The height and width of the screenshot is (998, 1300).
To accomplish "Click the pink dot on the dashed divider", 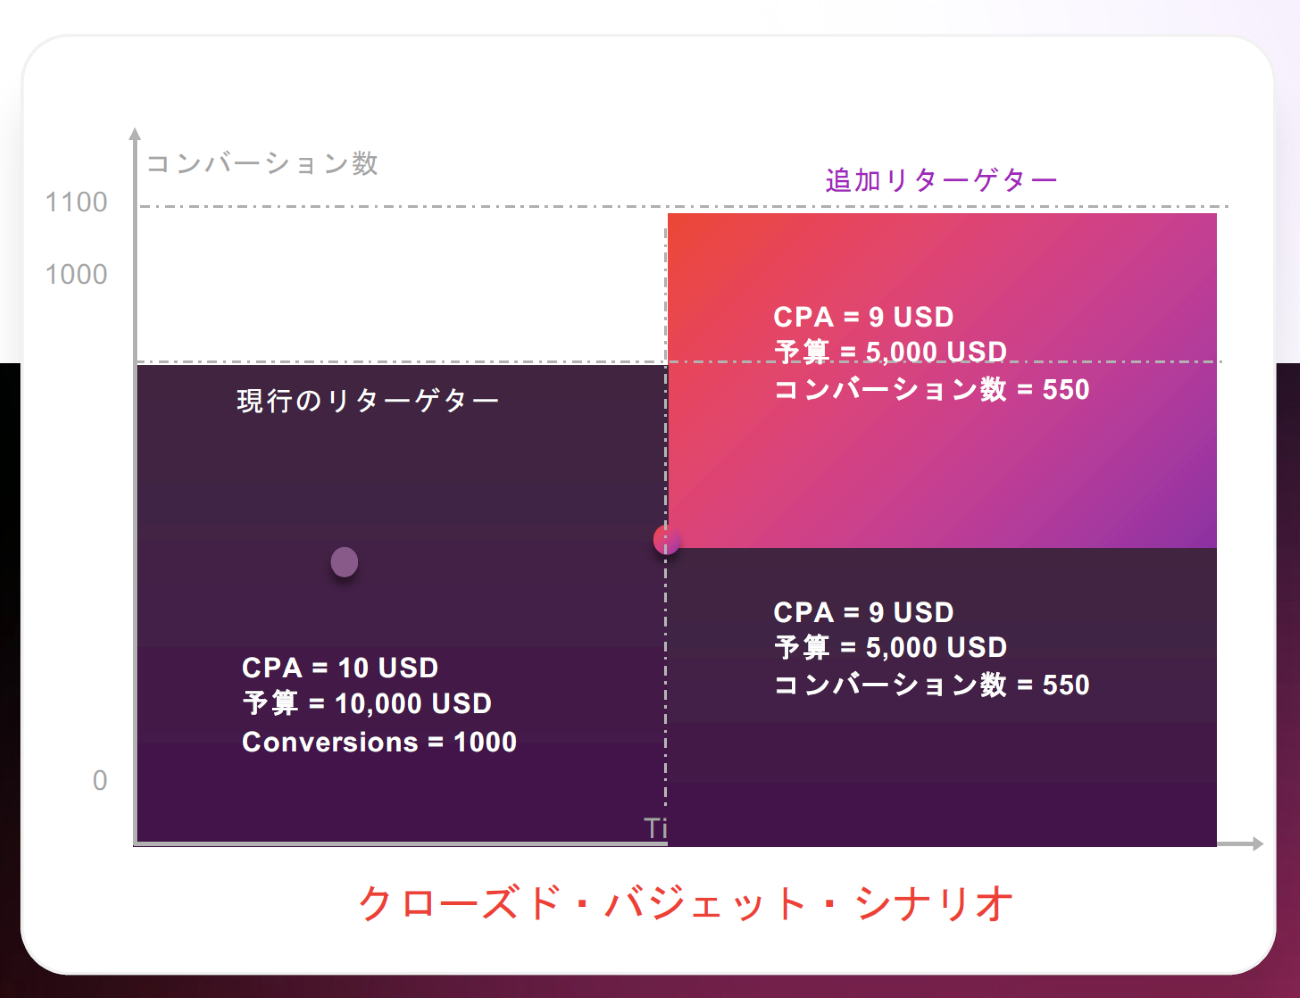I will point(666,540).
